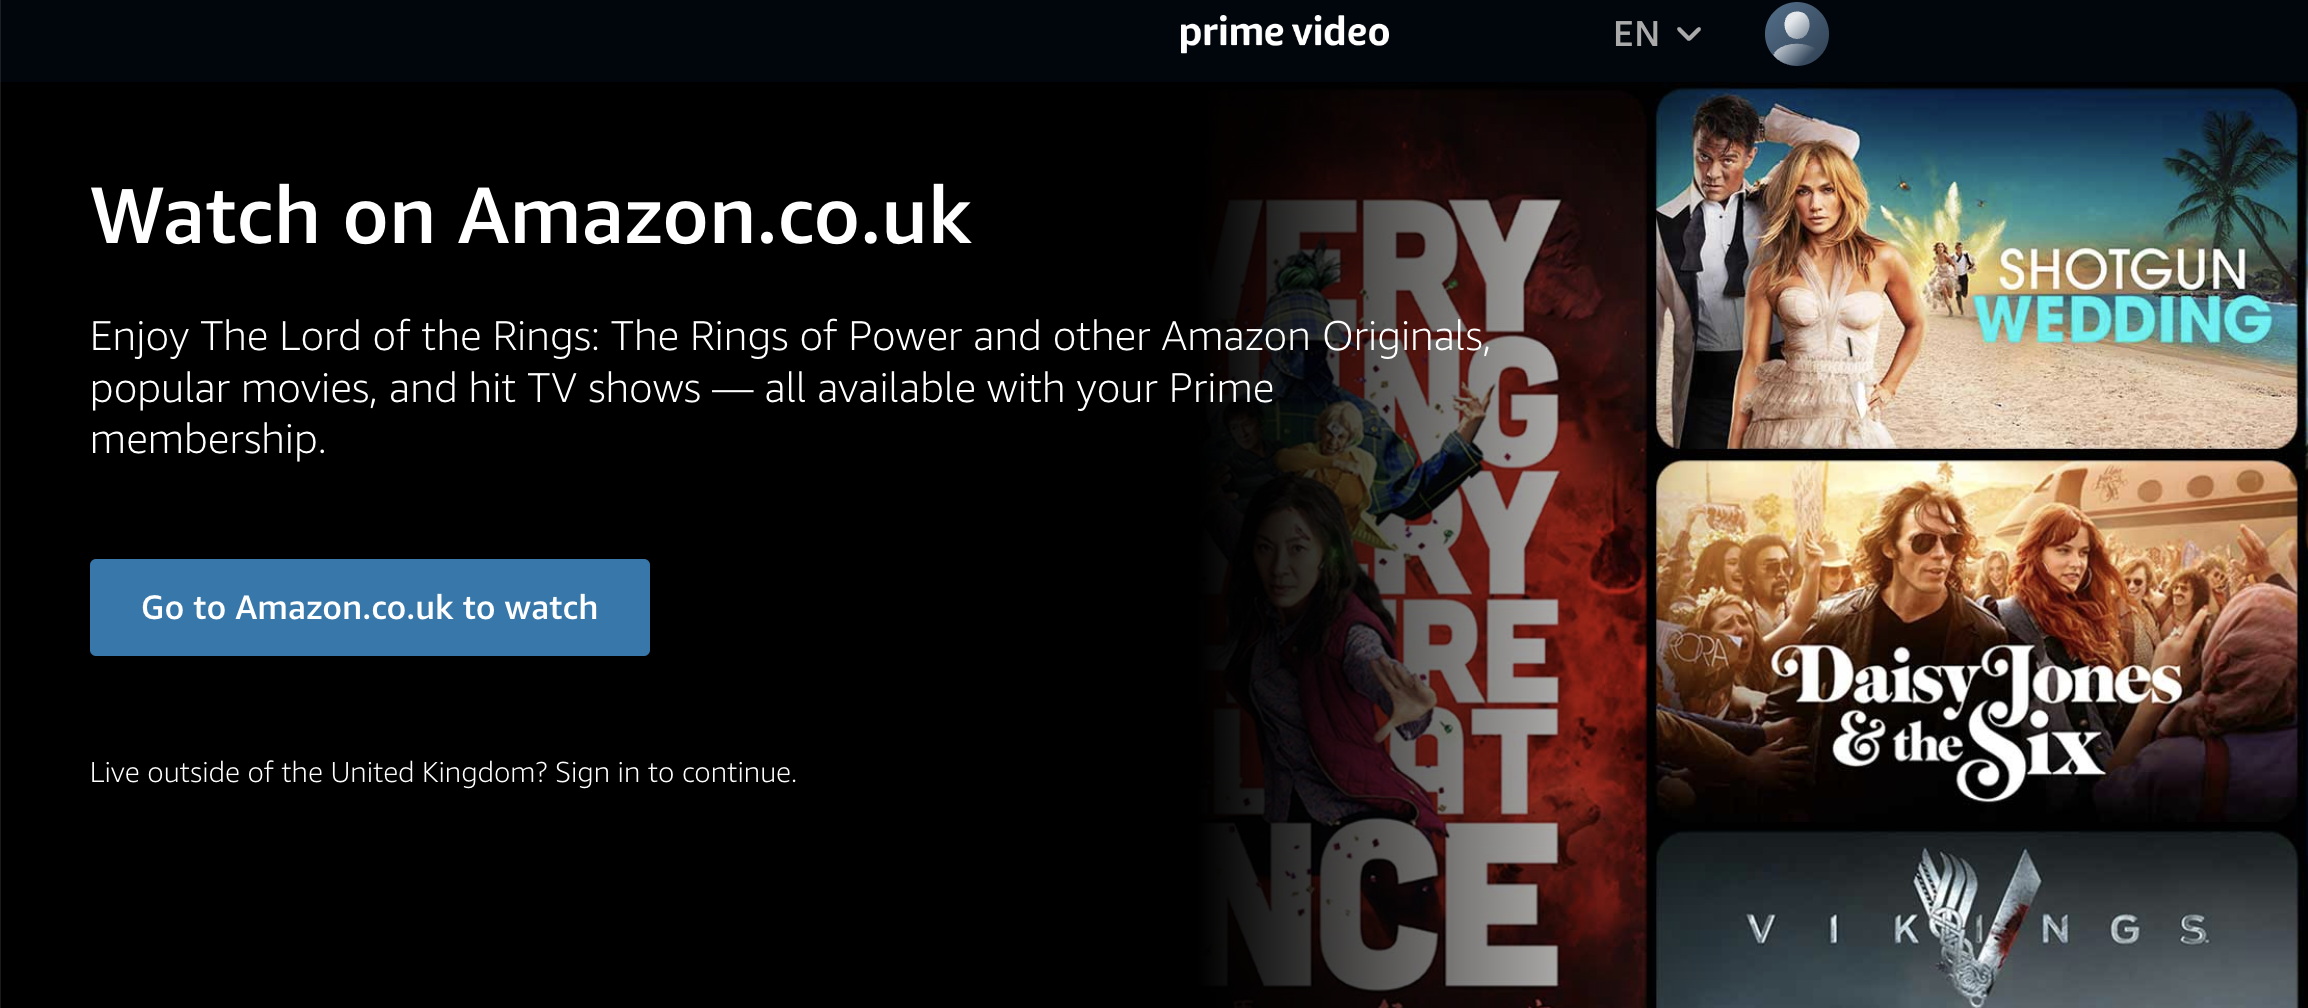Image resolution: width=2308 pixels, height=1008 pixels.
Task: Click the Daisy Jones & the Six title logo
Action: (x=1975, y=718)
